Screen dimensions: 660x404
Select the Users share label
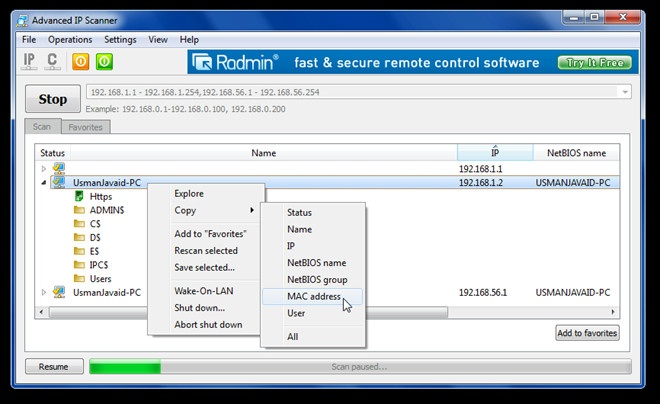(100, 279)
